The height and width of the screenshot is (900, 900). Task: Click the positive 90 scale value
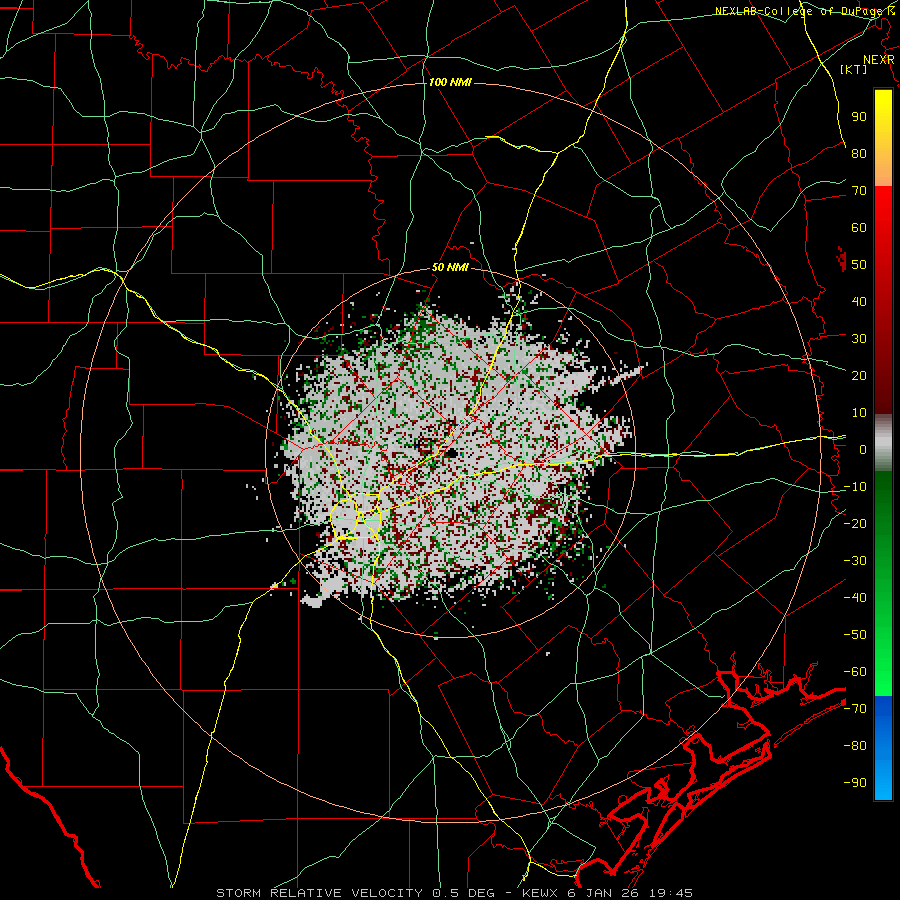(x=859, y=117)
